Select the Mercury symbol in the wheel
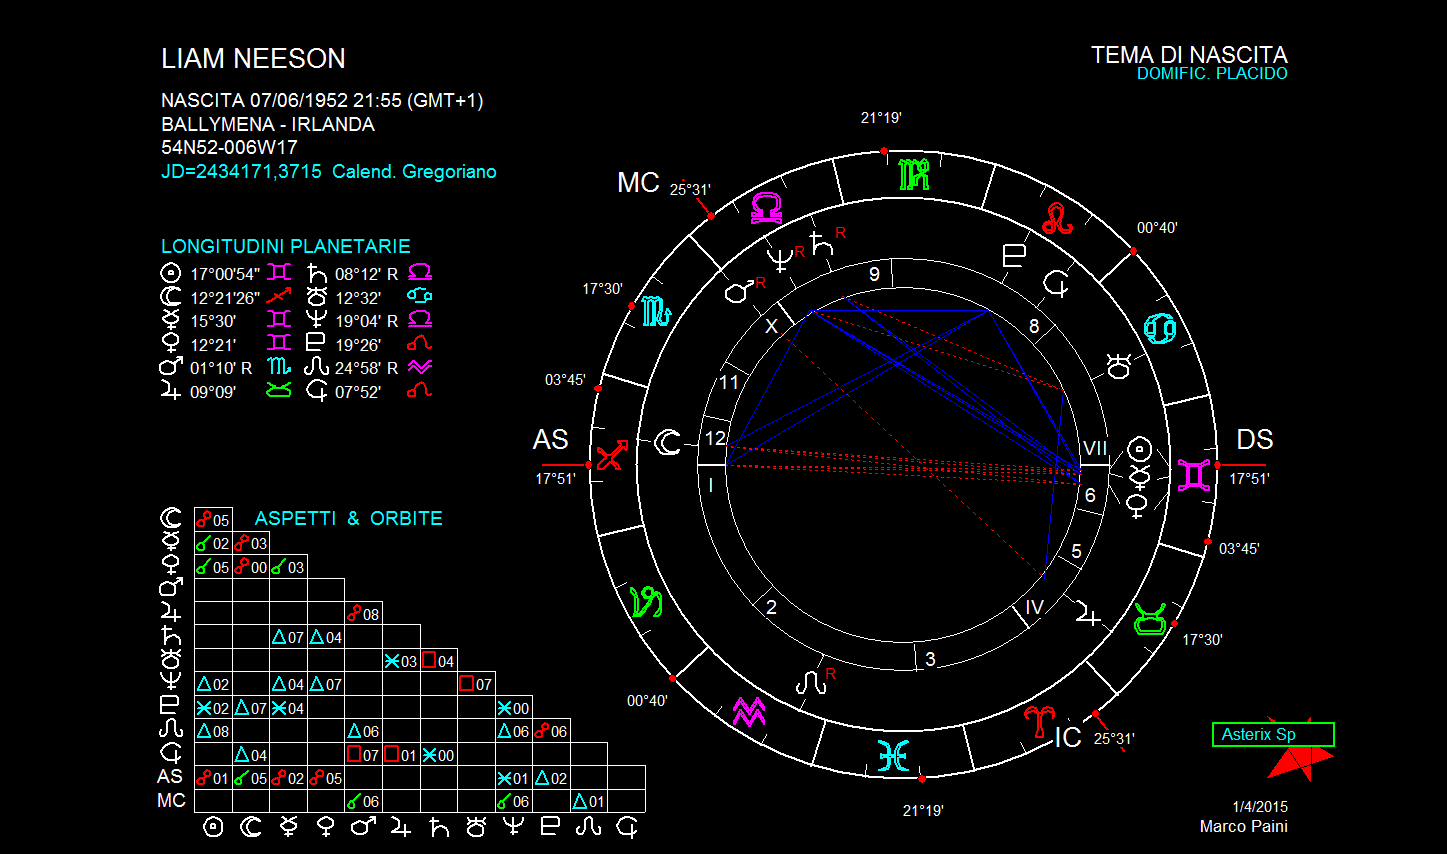This screenshot has width=1447, height=854. [x=1139, y=475]
